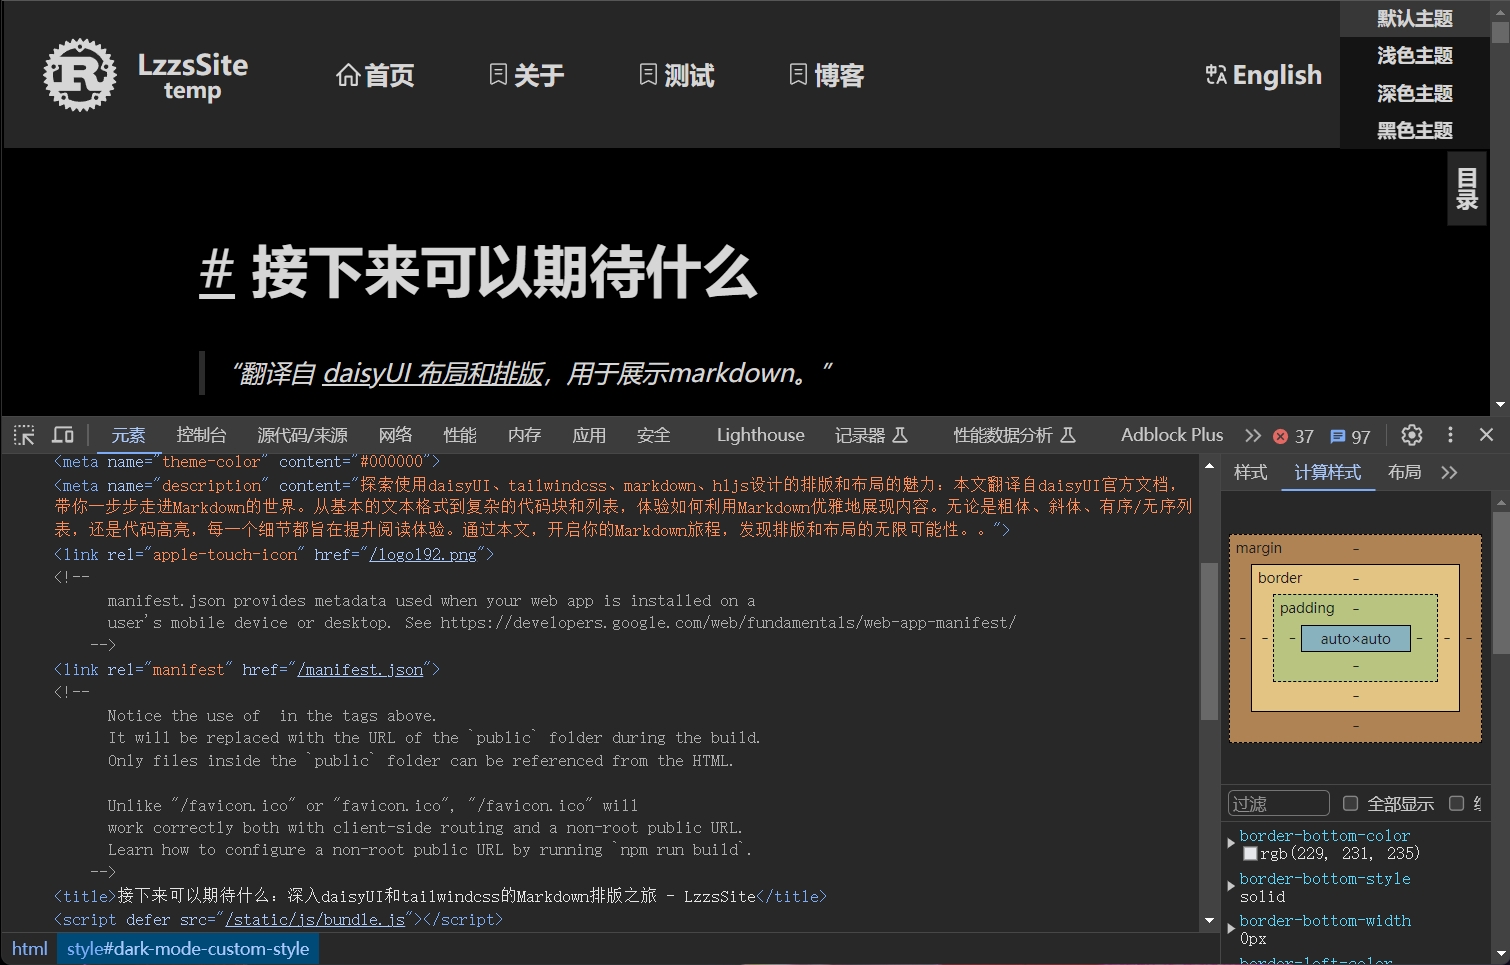Switch to the 安全 tab
Screen dimensions: 1510x965
[653, 435]
